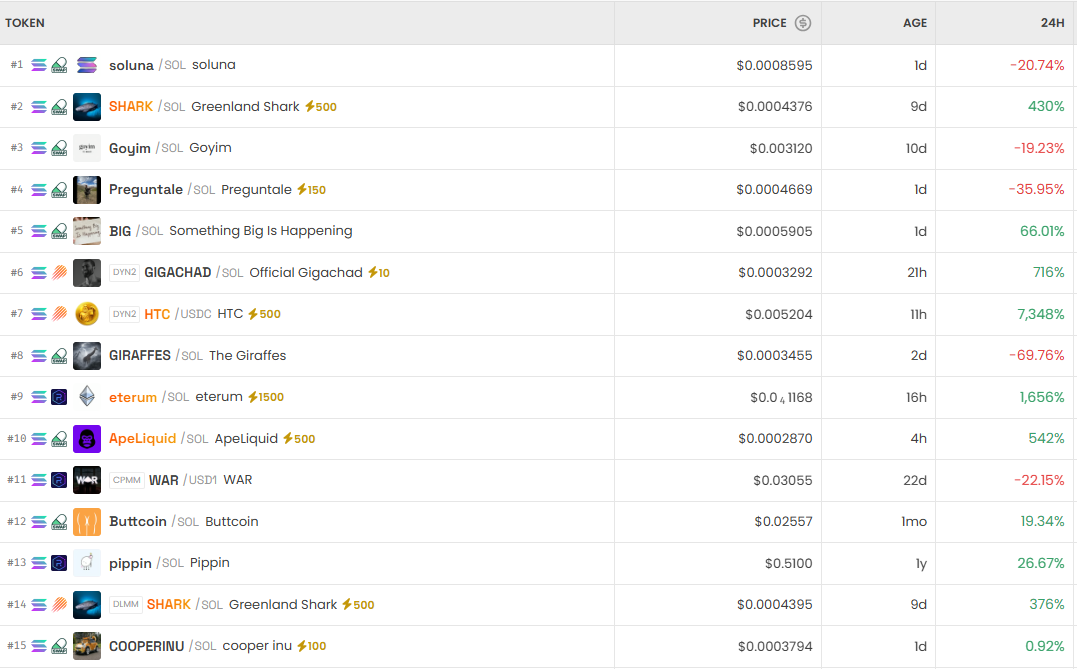This screenshot has width=1077, height=669.
Task: Click the Raydium DEX icon on eterum row
Action: coord(59,397)
